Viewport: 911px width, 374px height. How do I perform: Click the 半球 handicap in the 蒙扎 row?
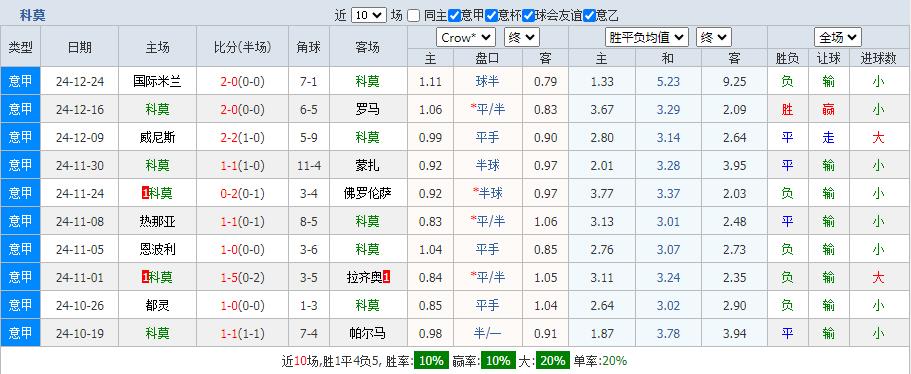[487, 165]
